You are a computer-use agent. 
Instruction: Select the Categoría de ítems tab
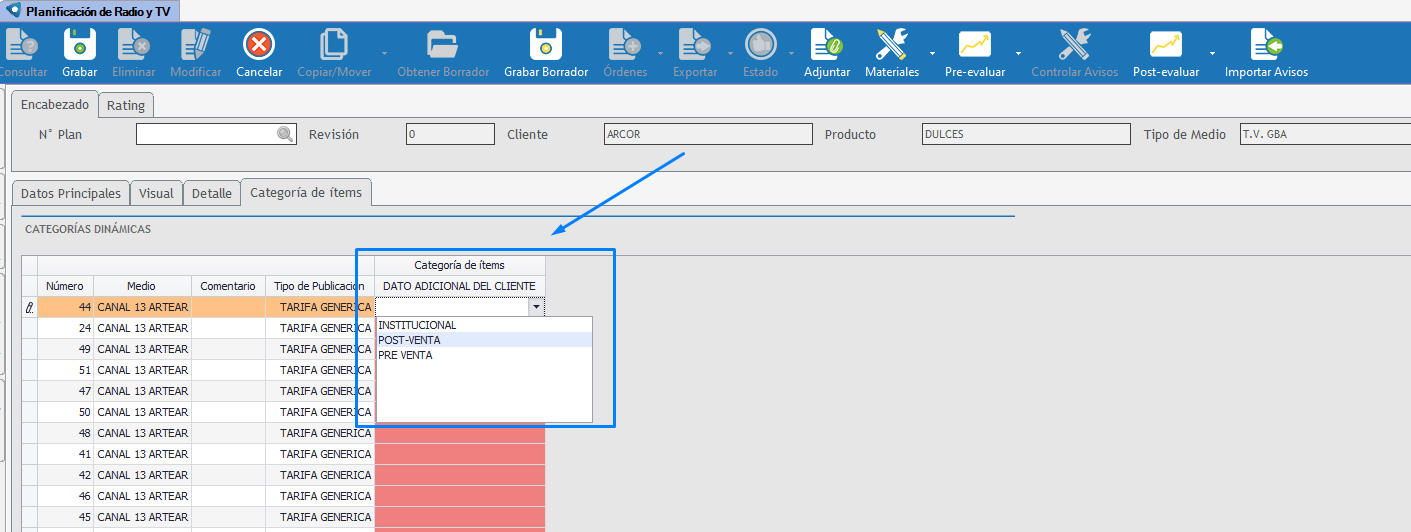click(x=306, y=192)
